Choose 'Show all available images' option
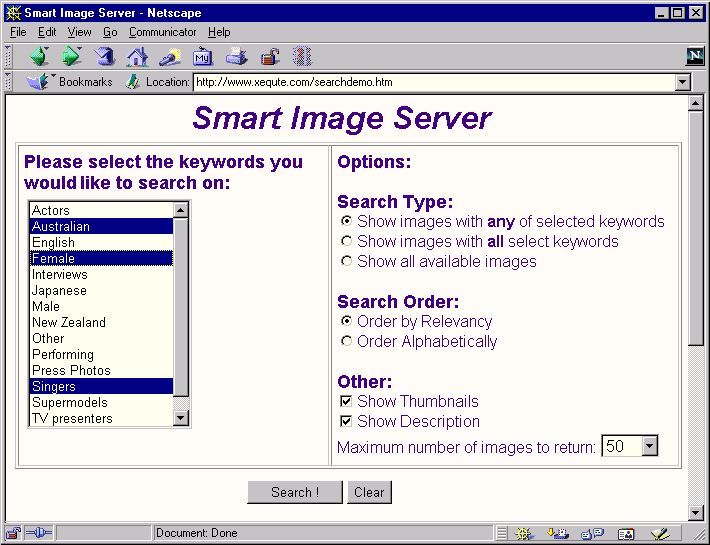710x545 pixels. 346,261
